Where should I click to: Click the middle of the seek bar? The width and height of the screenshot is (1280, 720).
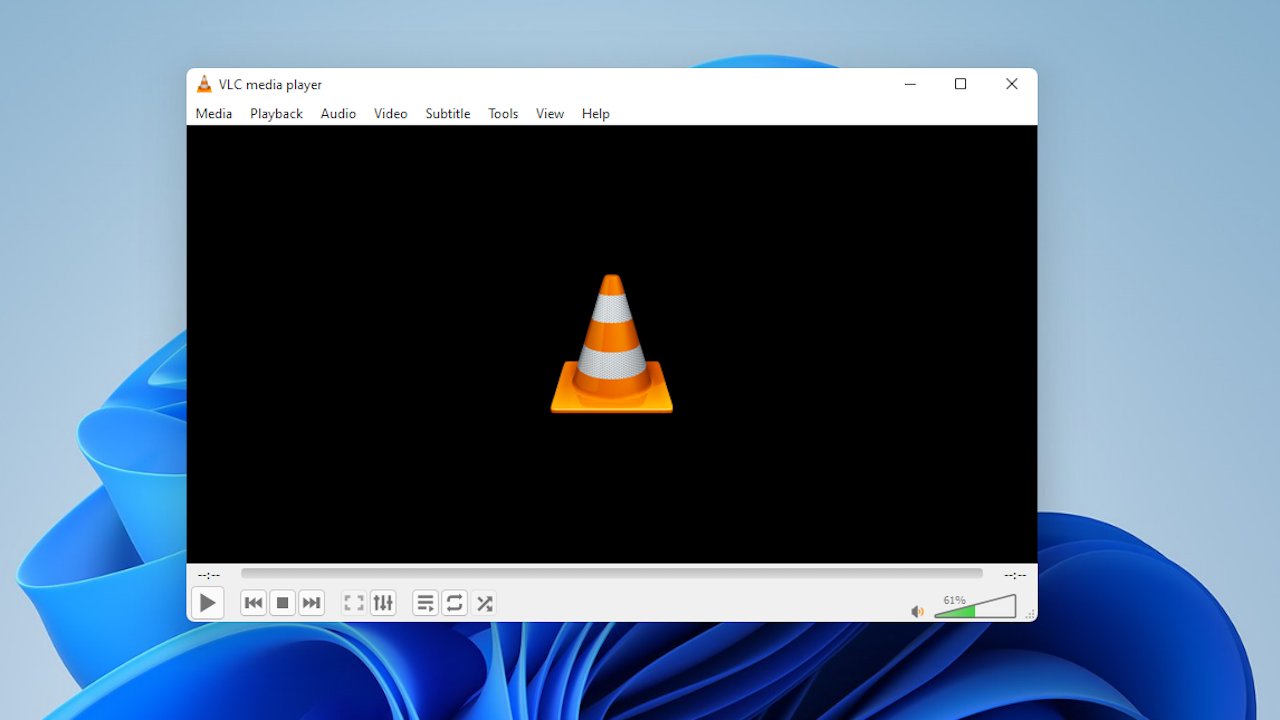pyautogui.click(x=610, y=573)
